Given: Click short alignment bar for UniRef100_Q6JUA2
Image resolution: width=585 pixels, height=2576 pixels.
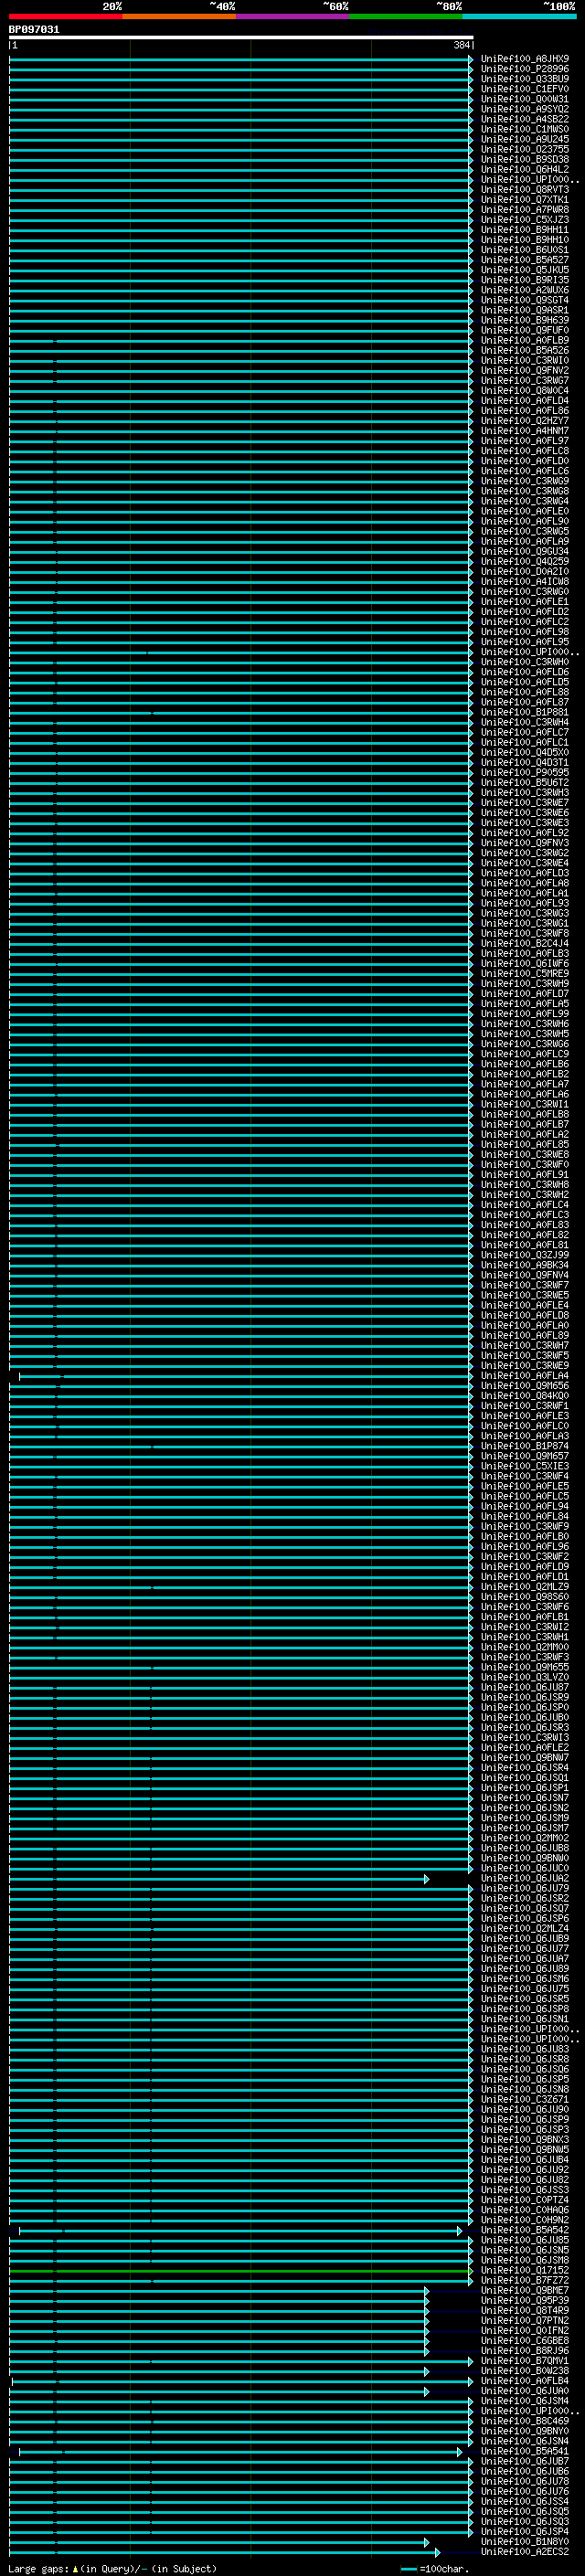Looking at the screenshot, I should click(x=219, y=1879).
